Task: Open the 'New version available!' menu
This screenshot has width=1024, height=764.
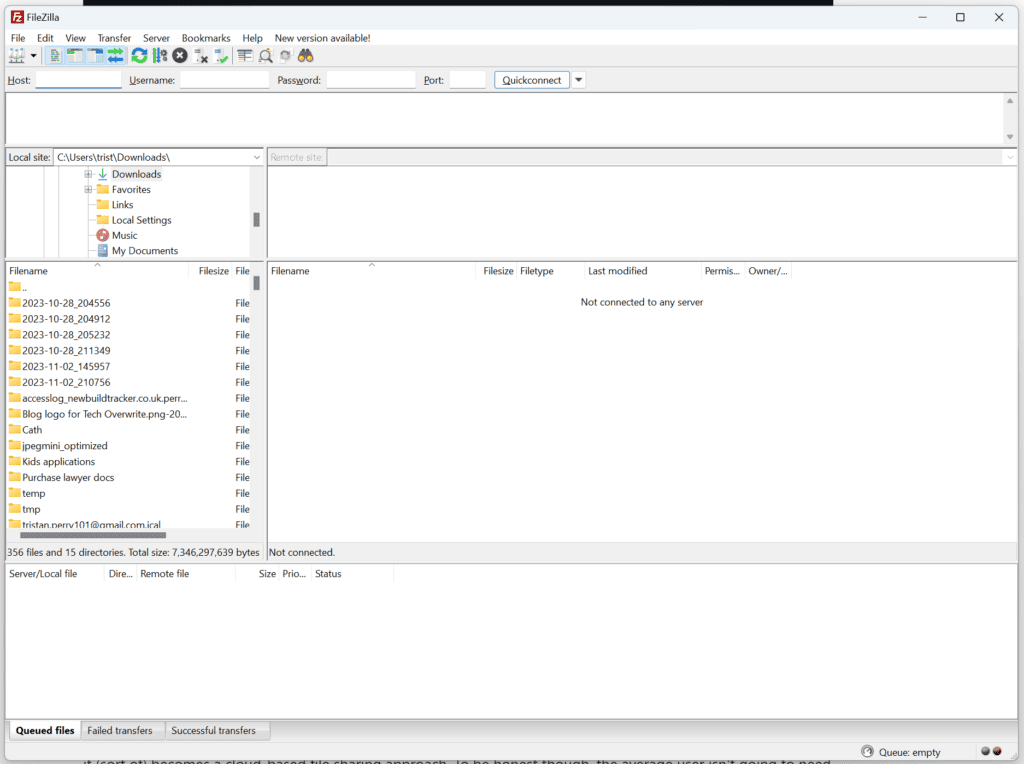Action: point(322,38)
